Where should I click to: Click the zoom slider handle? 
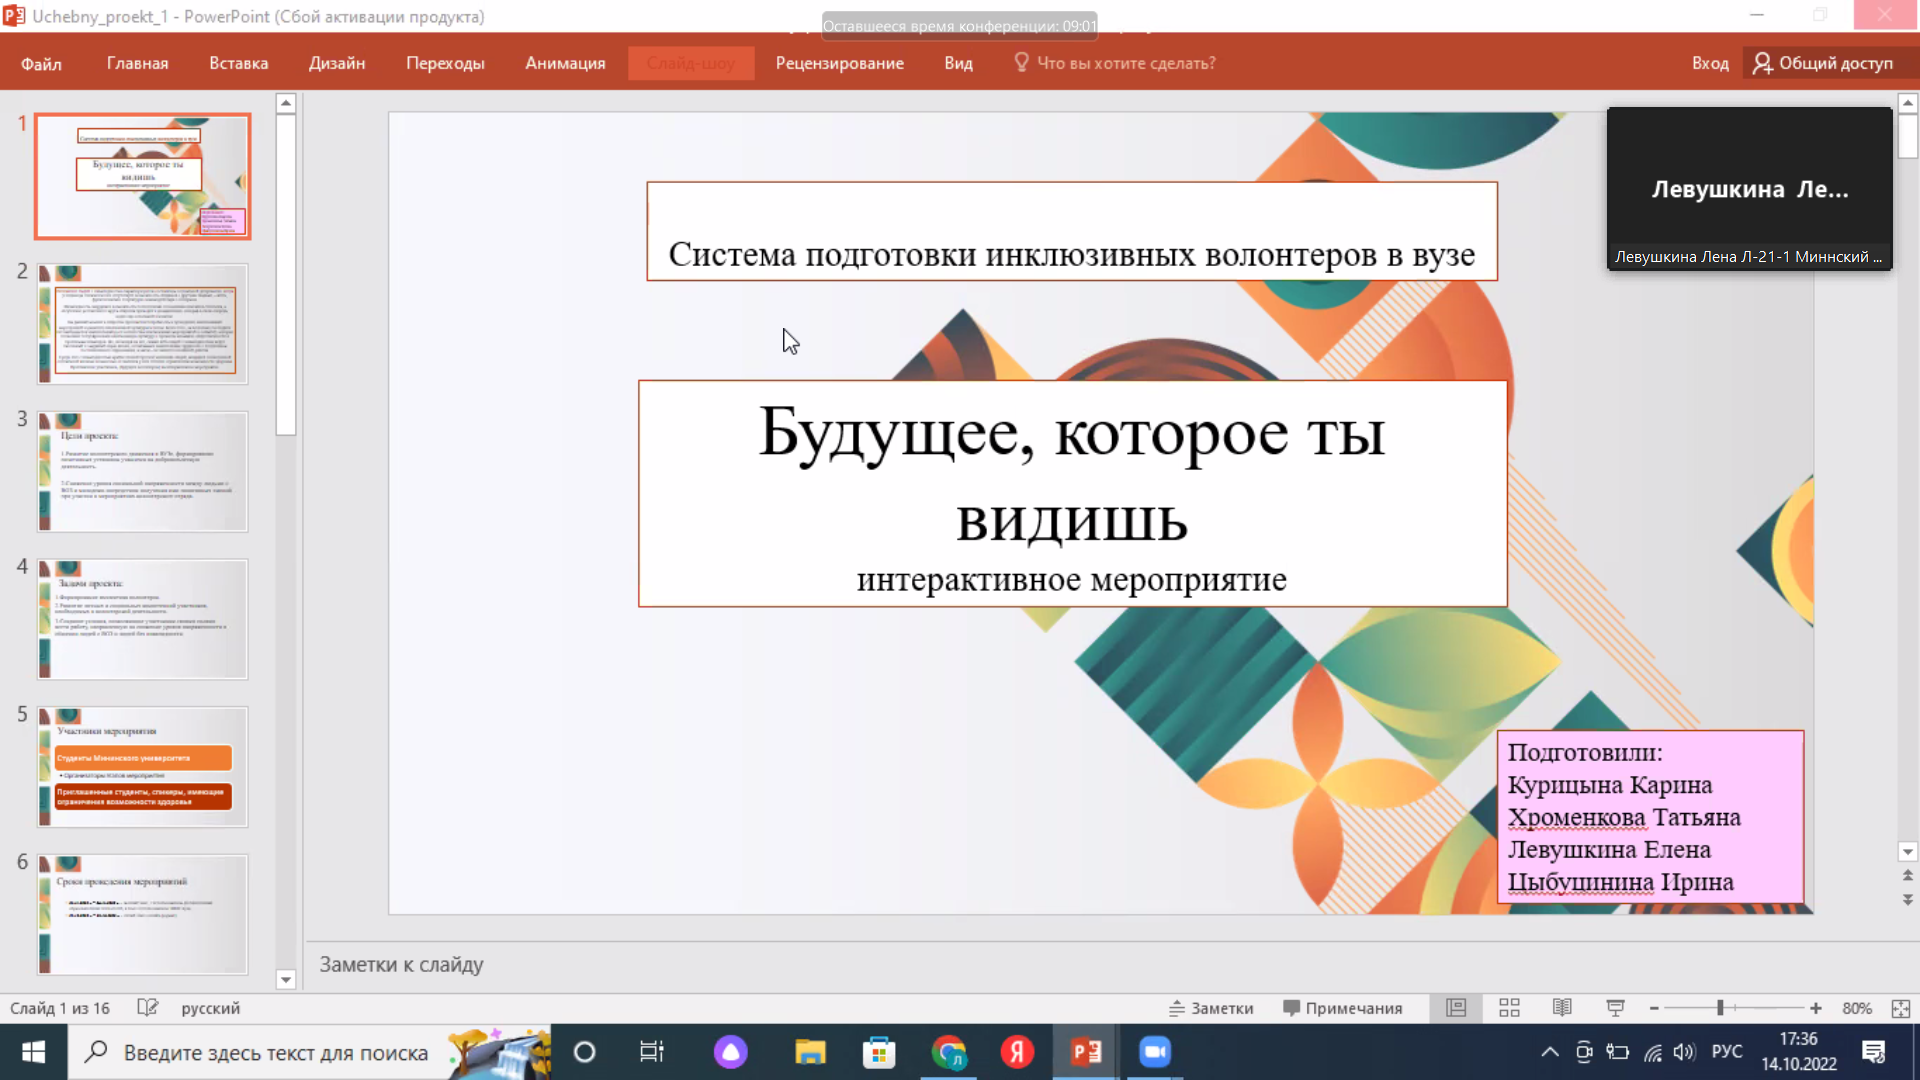1720,1008
